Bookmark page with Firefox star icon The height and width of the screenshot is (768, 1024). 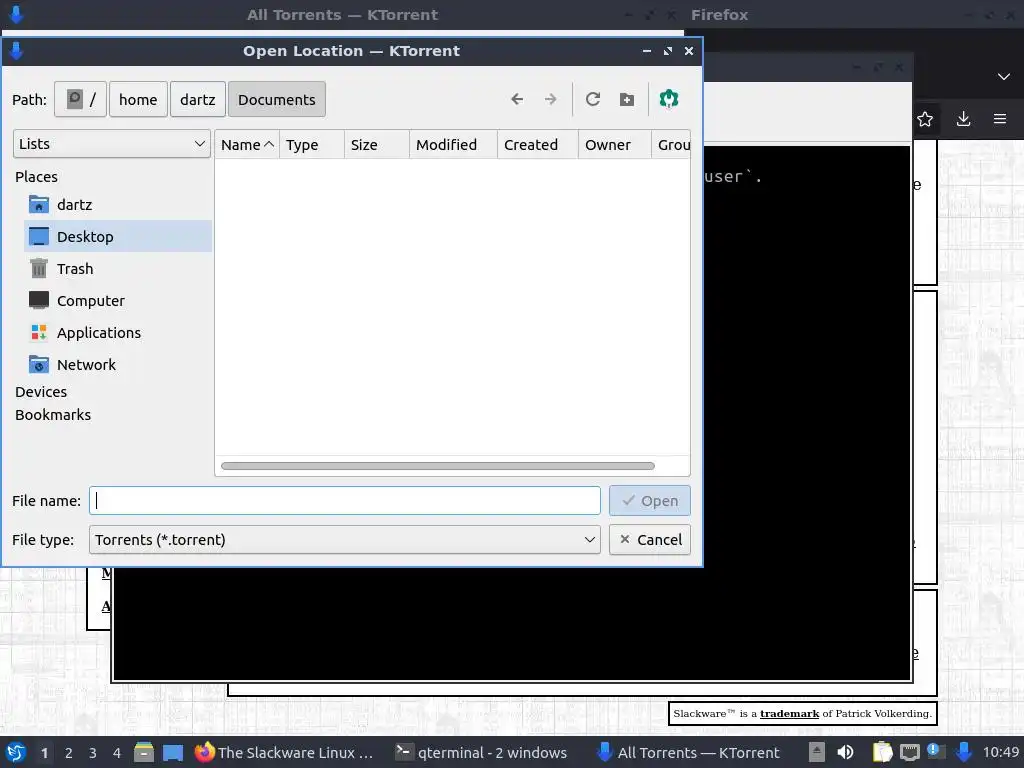click(925, 119)
